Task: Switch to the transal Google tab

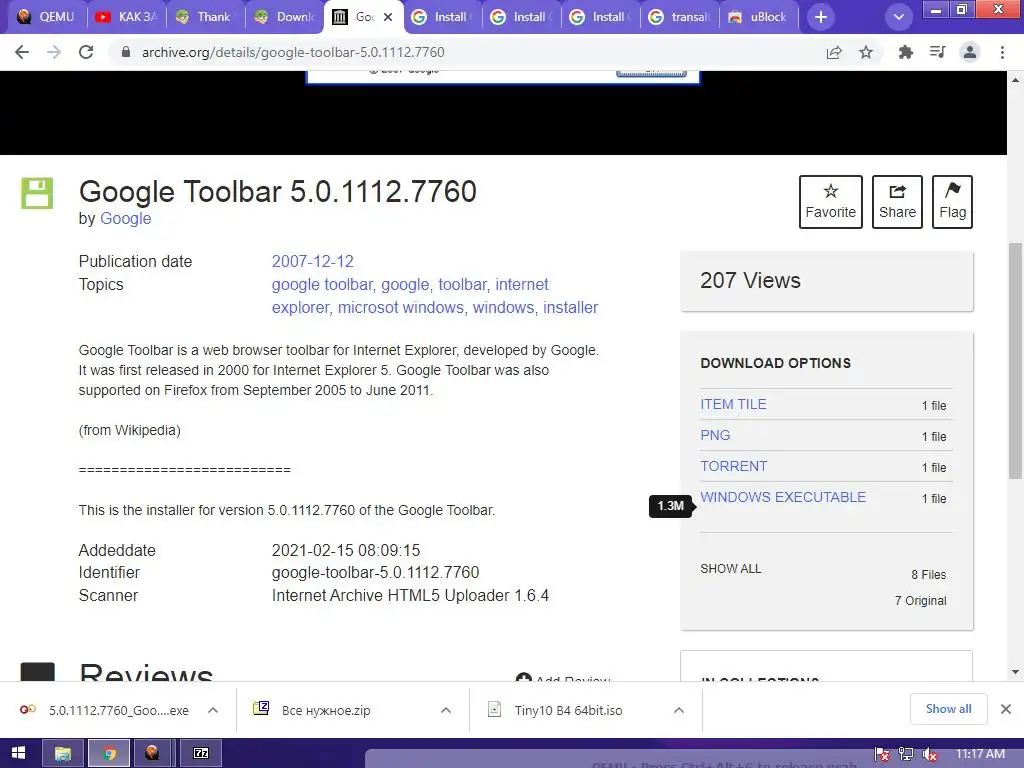Action: 679,17
